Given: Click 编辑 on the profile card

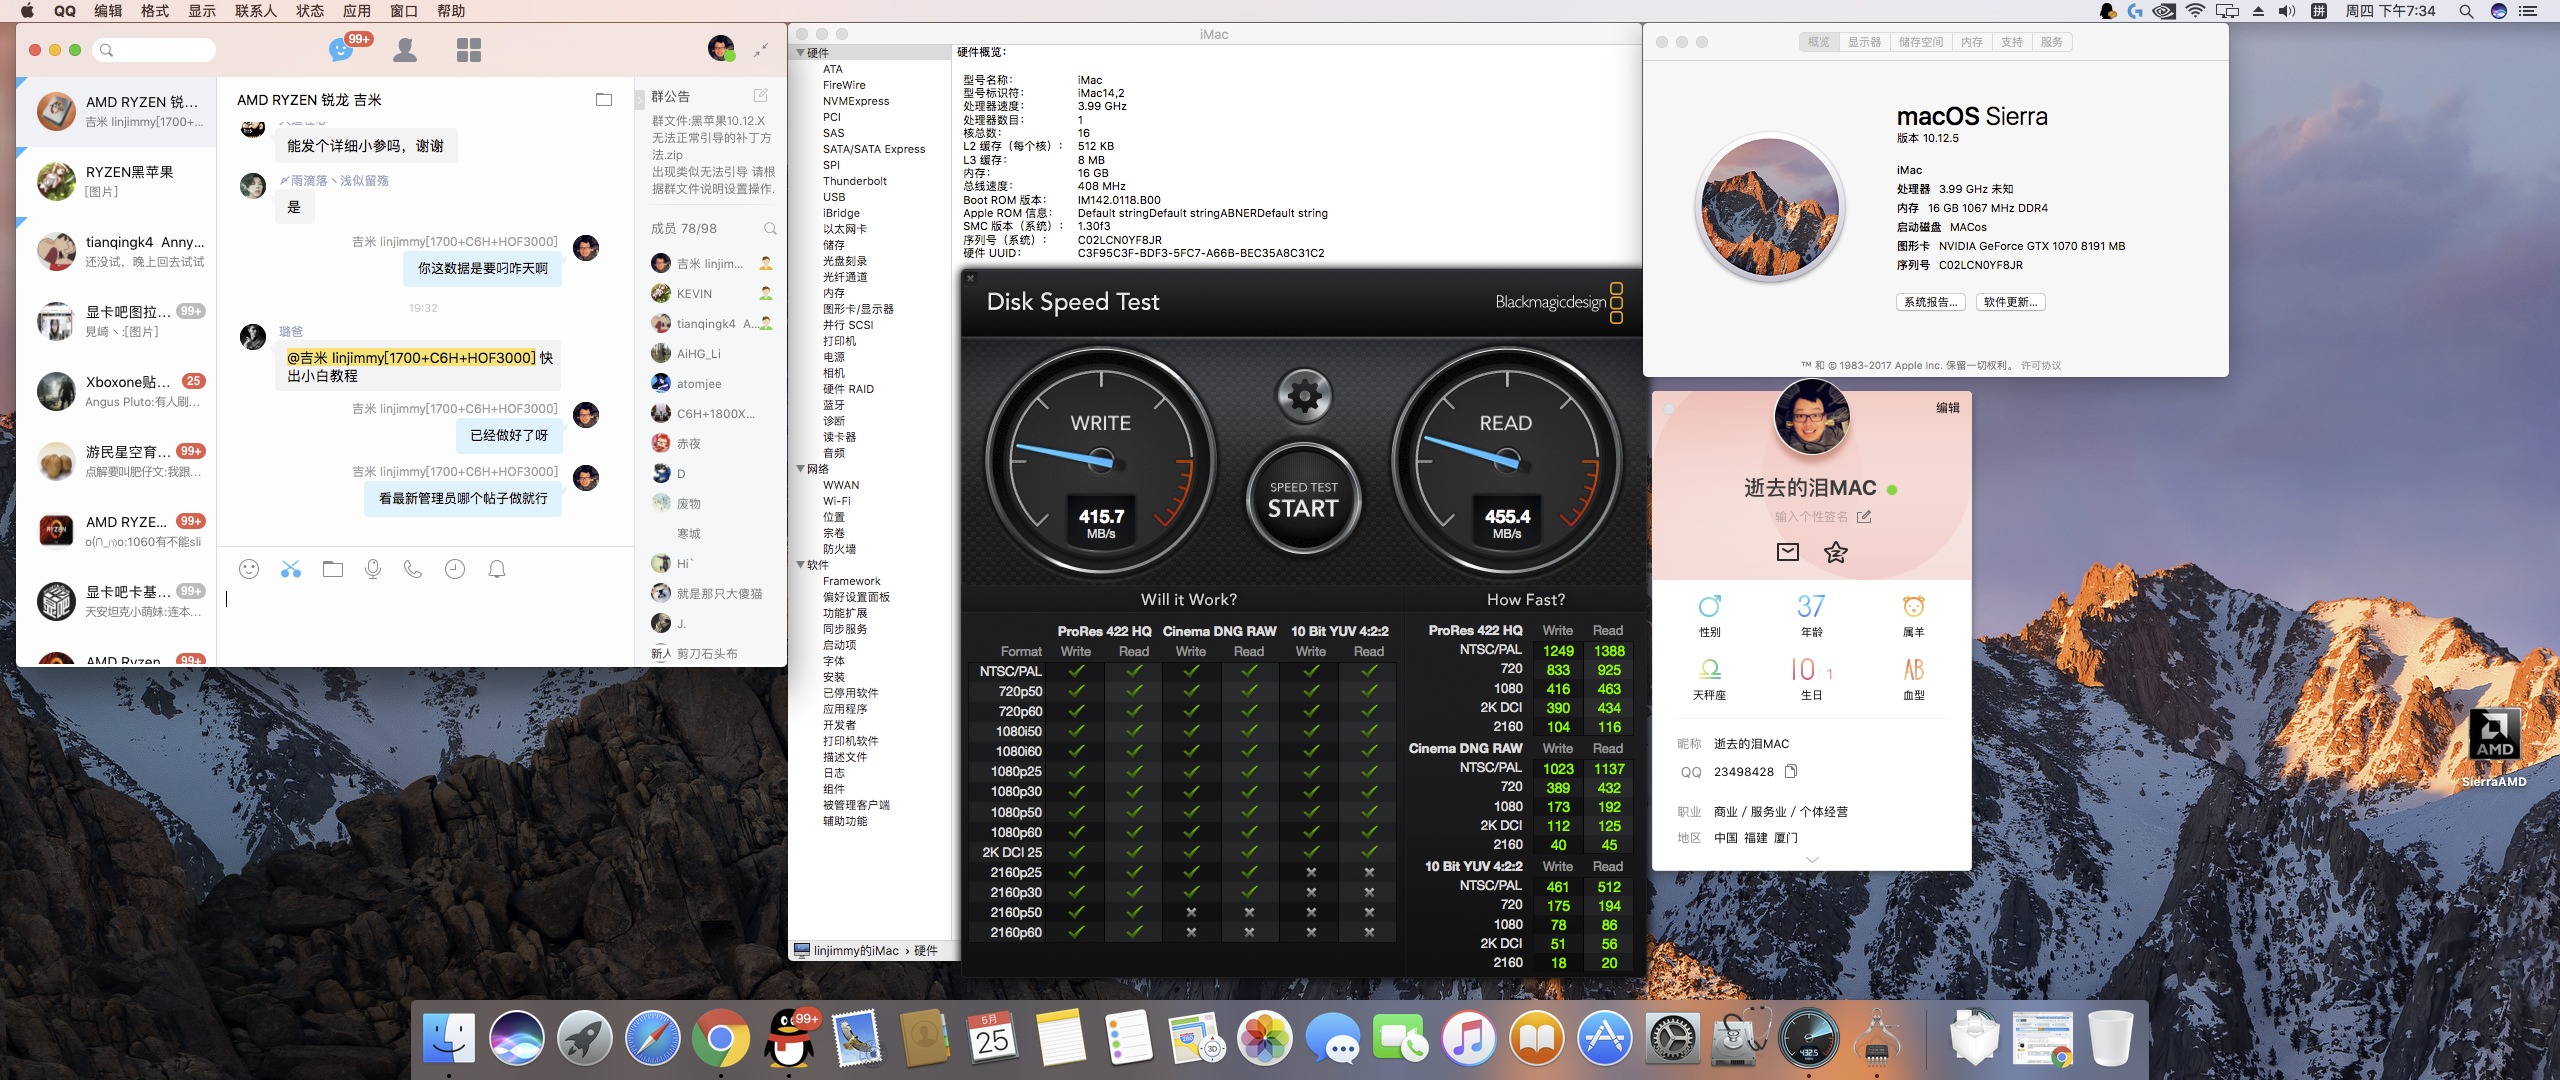Looking at the screenshot, I should [x=1948, y=408].
